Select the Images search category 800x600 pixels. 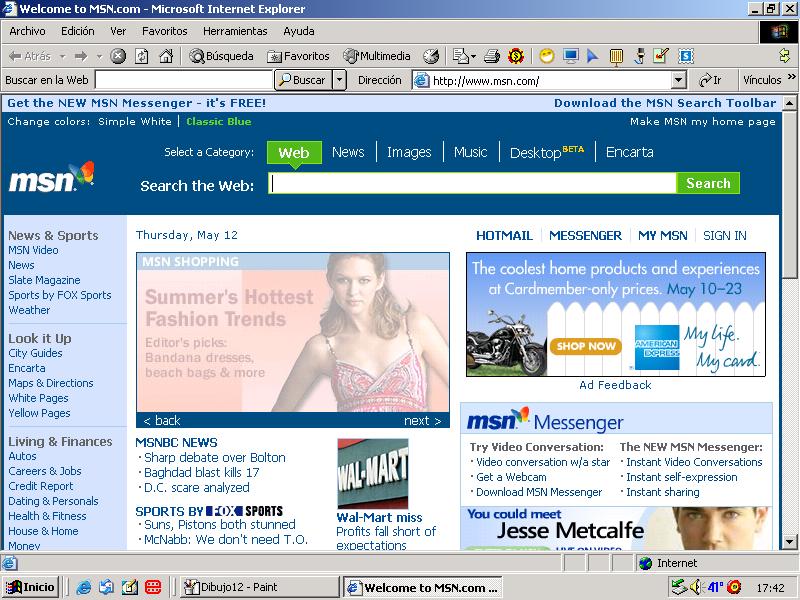coord(409,152)
